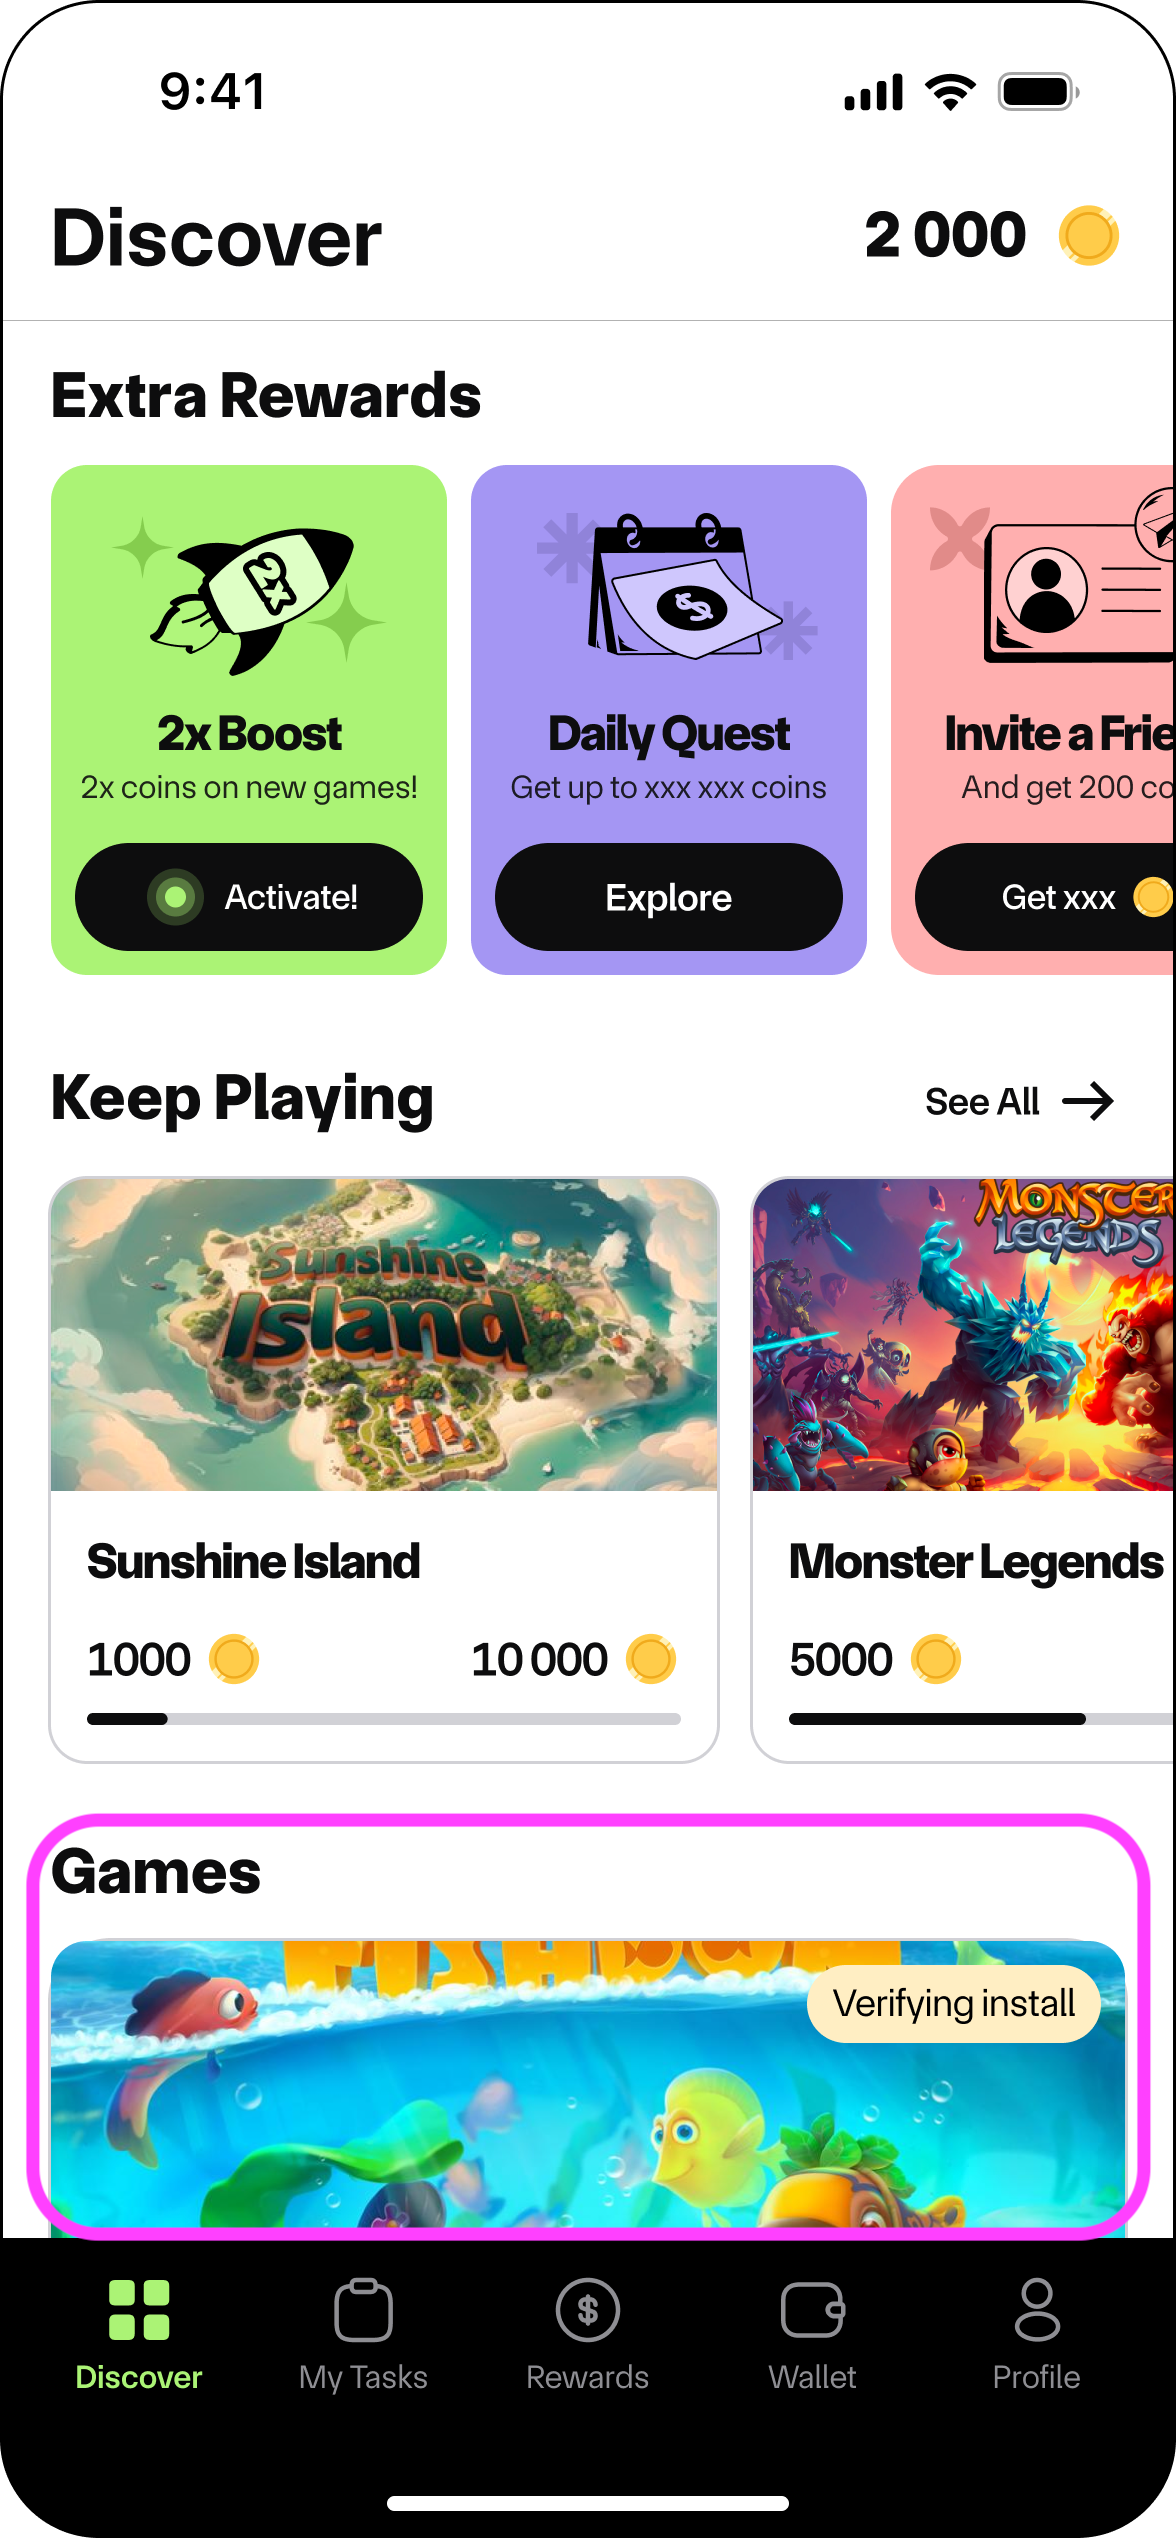Select the Rewards tab label
Image resolution: width=1176 pixels, height=2538 pixels.
(588, 2377)
